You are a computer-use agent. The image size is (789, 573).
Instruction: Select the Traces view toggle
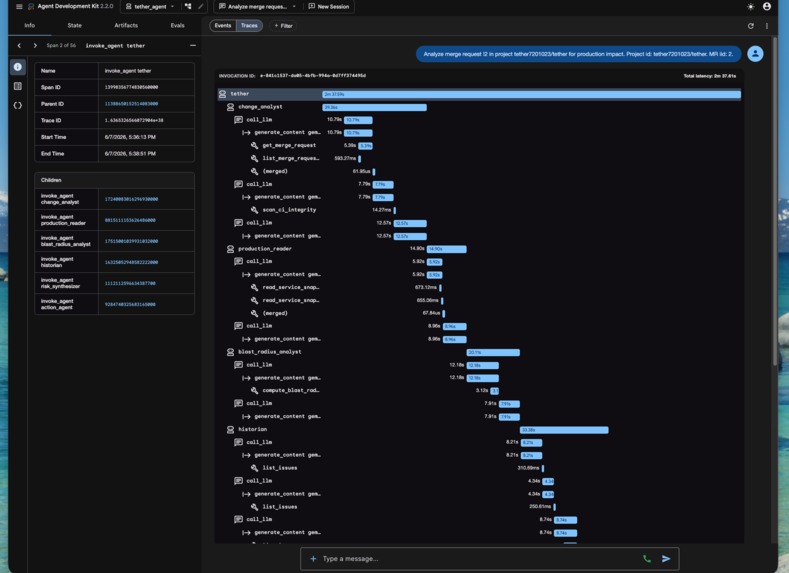pyautogui.click(x=249, y=26)
